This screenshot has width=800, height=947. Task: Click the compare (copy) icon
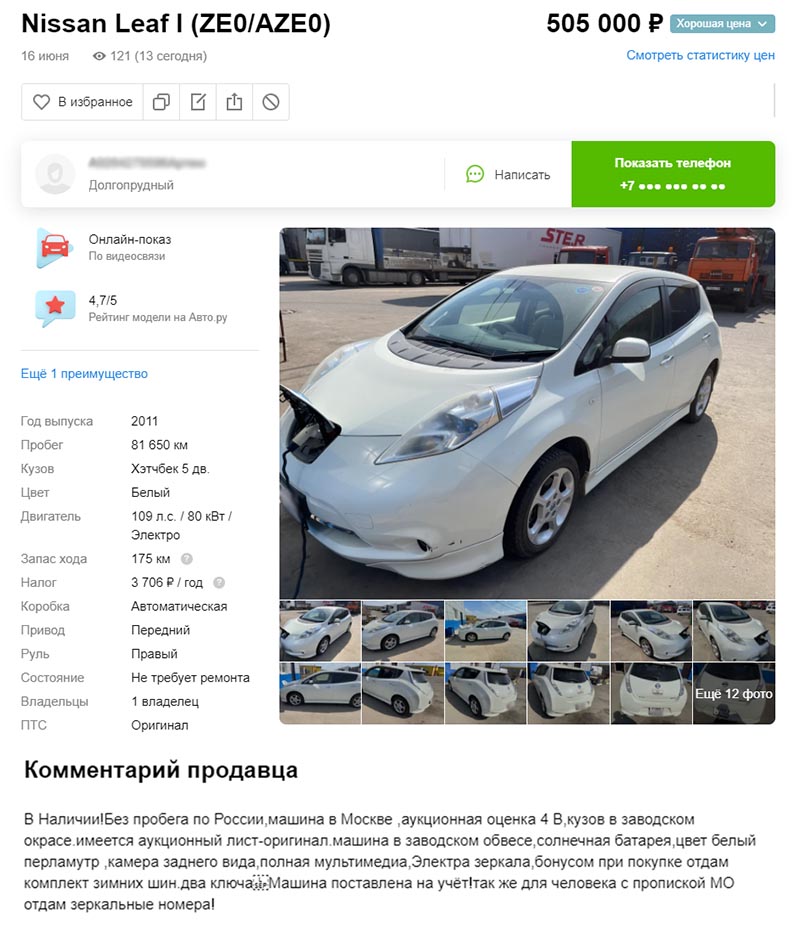[161, 102]
